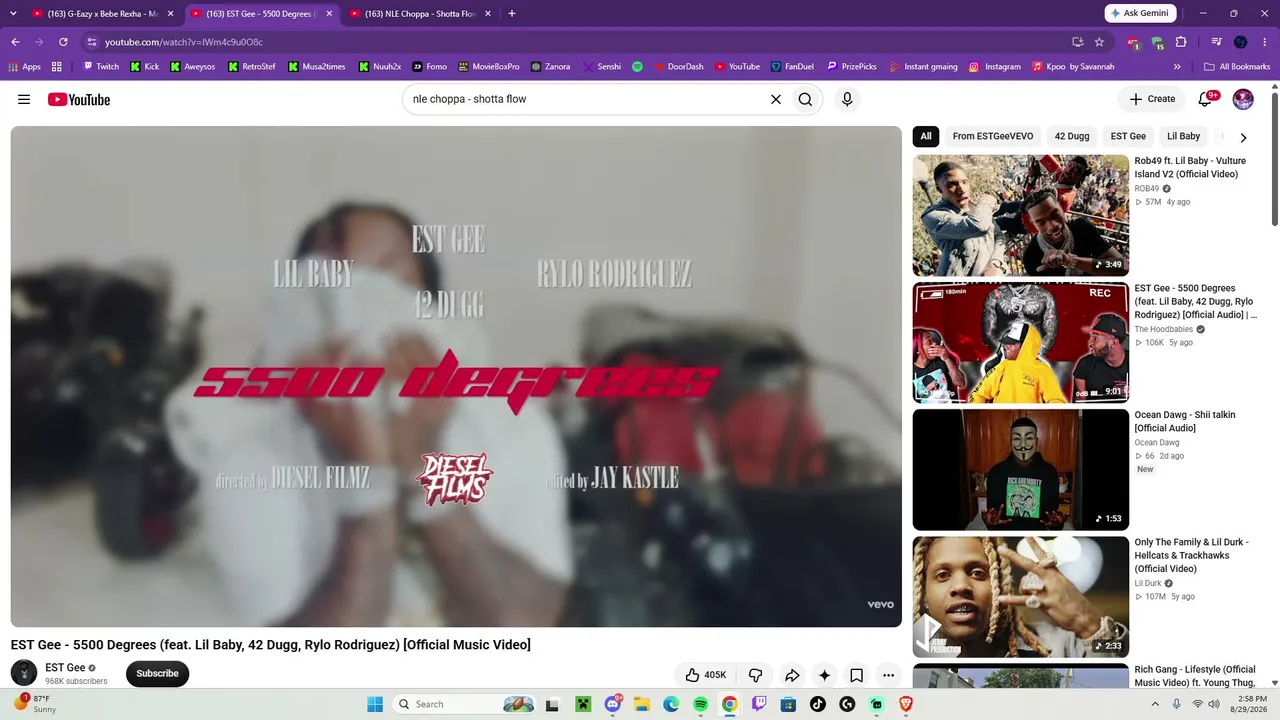Filter recommendations by Lil Baby chip
Image resolution: width=1280 pixels, height=720 pixels.
tap(1183, 136)
